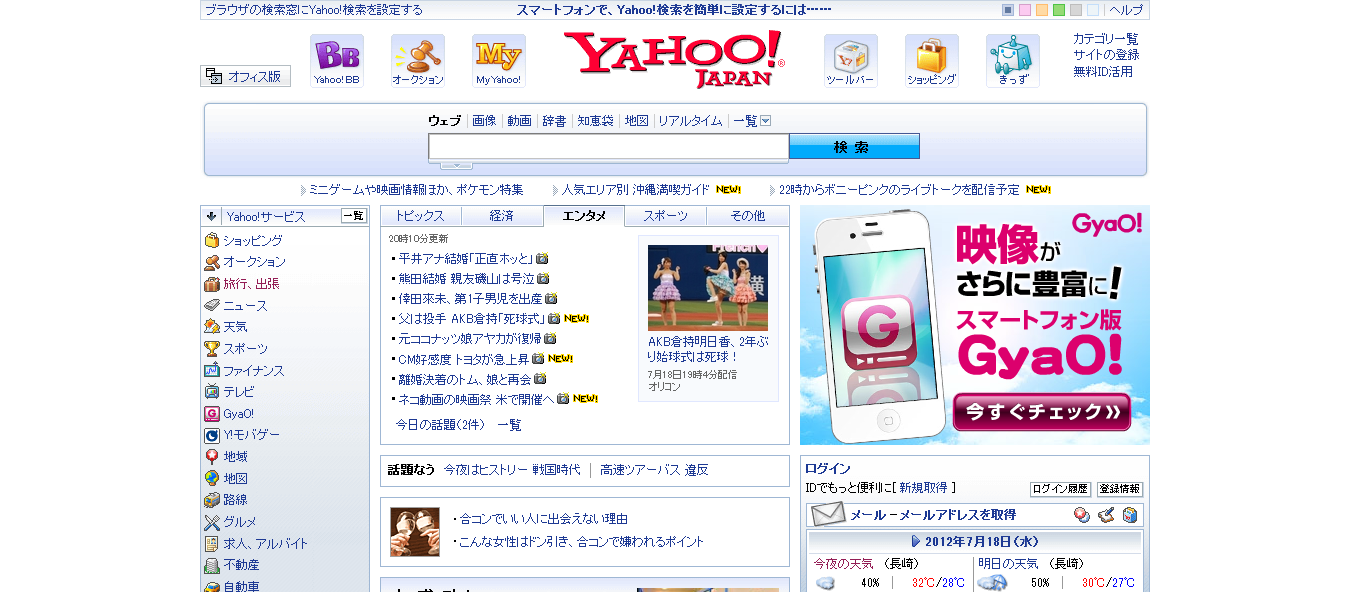The image size is (1349, 592).
Task: Click the グルメ fork and knife icon
Action: (x=212, y=522)
